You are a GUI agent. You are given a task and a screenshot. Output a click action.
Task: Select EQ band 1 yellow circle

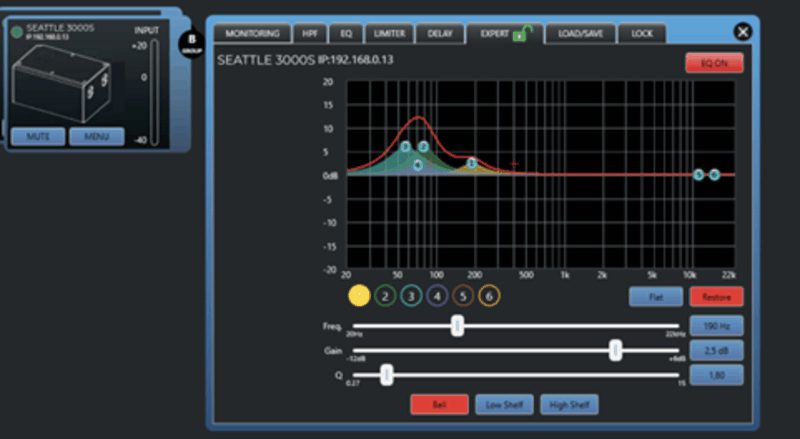point(359,296)
